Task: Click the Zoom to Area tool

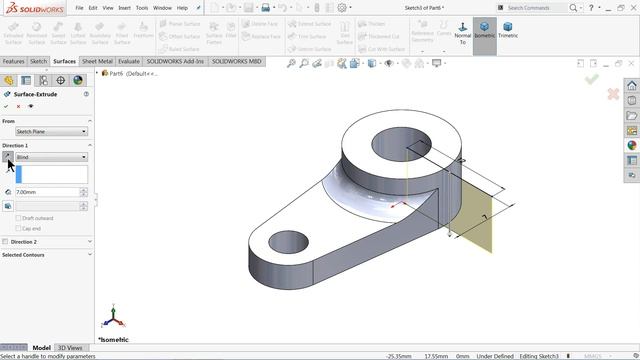Action: click(304, 63)
